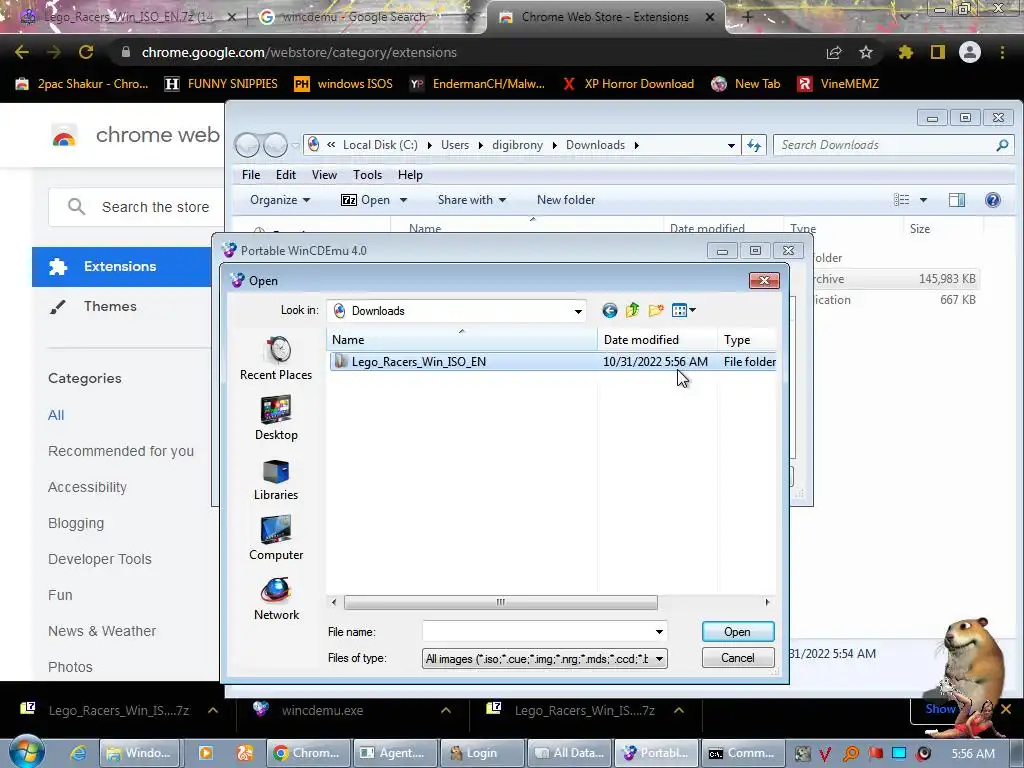The height and width of the screenshot is (768, 1024).
Task: Open Chrome profile avatar
Action: pyautogui.click(x=970, y=52)
